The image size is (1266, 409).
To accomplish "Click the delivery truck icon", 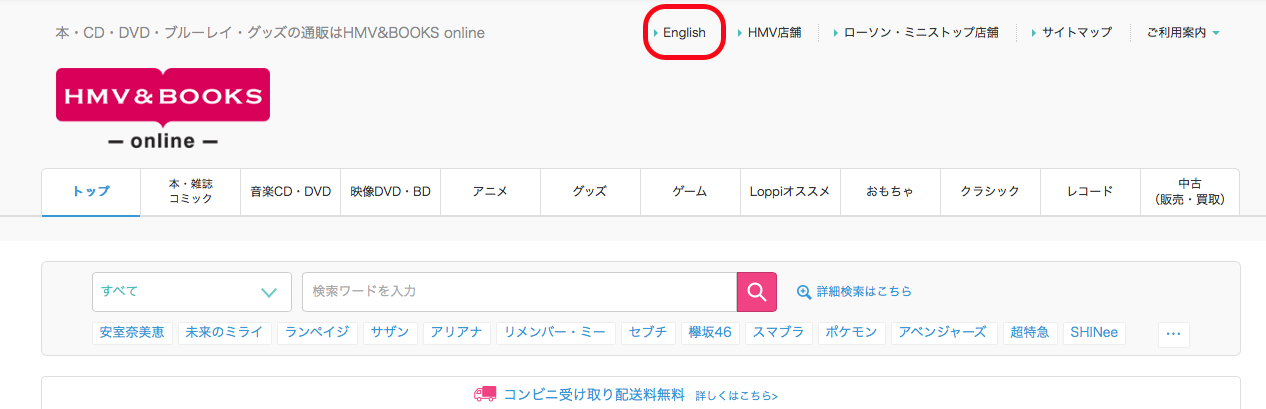I will tap(485, 394).
